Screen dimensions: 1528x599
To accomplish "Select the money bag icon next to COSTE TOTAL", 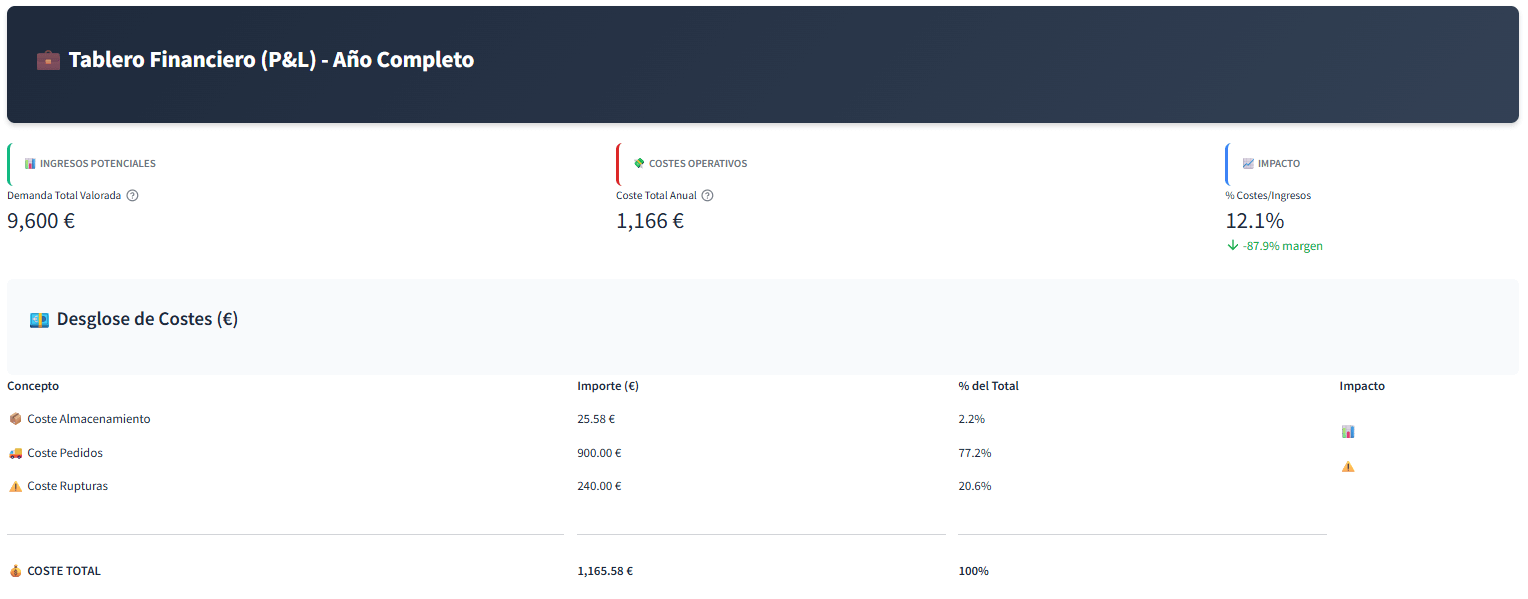I will click(15, 571).
